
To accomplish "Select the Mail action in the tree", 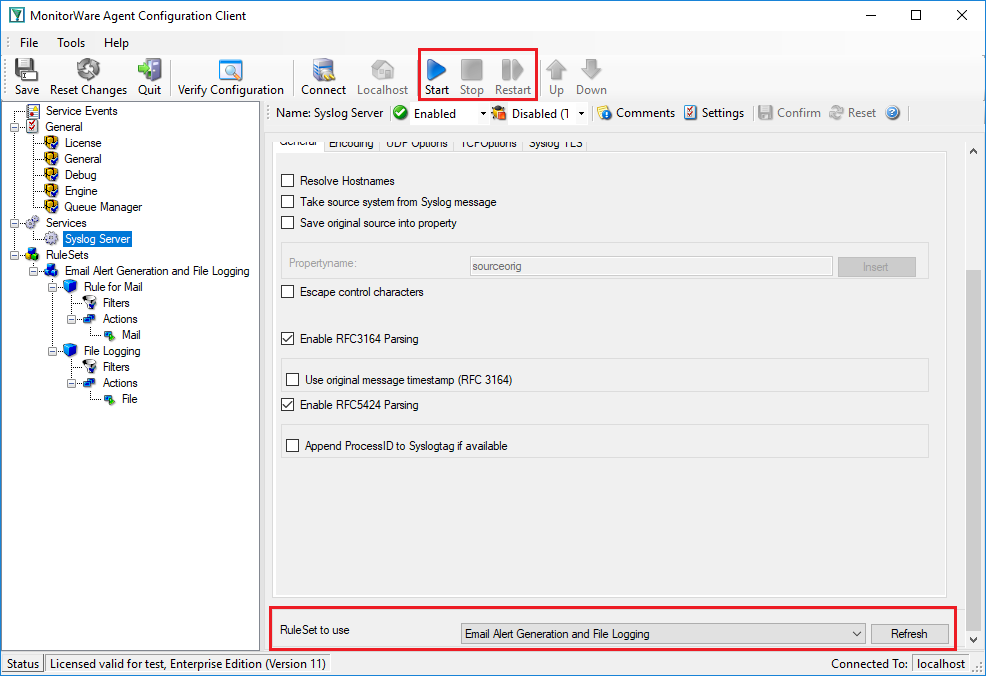I will point(131,335).
